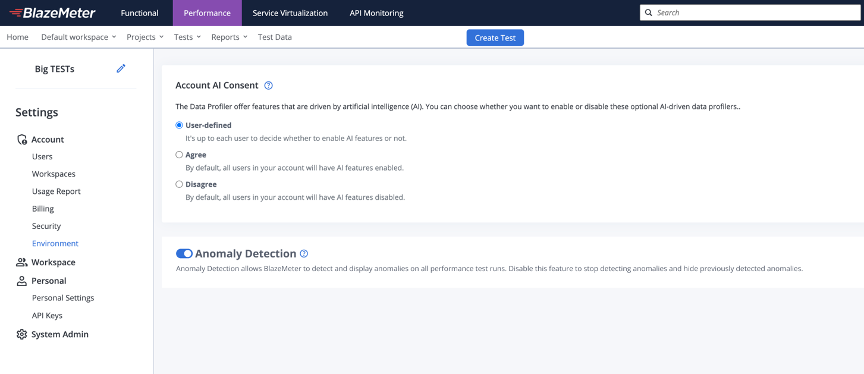Click the Personal section label

[x=49, y=281]
